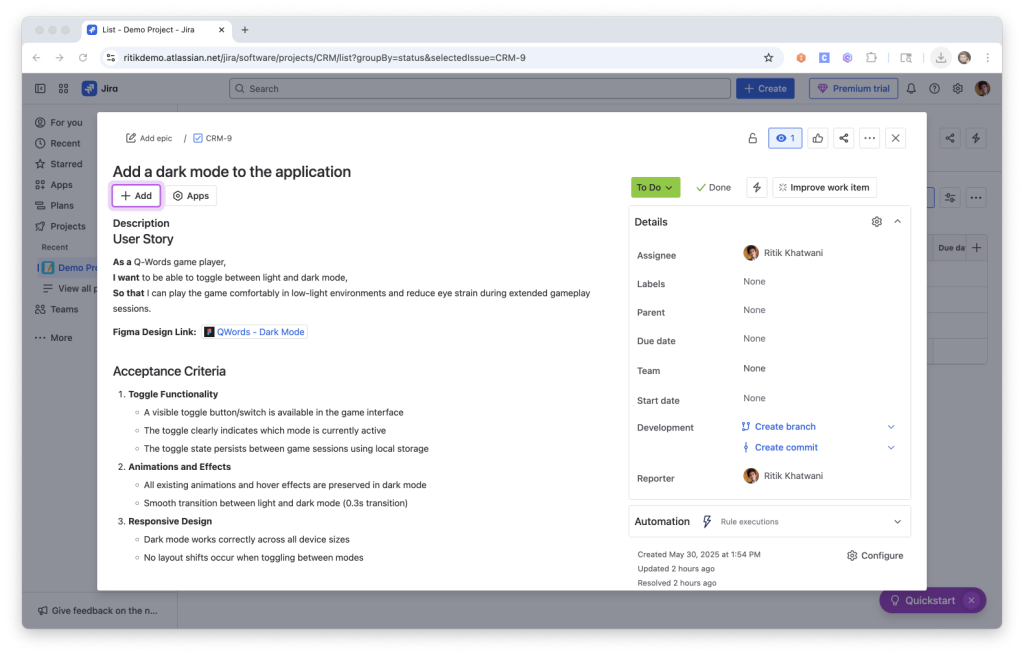
Task: Click the lock icon to restrict access
Action: pyautogui.click(x=752, y=138)
